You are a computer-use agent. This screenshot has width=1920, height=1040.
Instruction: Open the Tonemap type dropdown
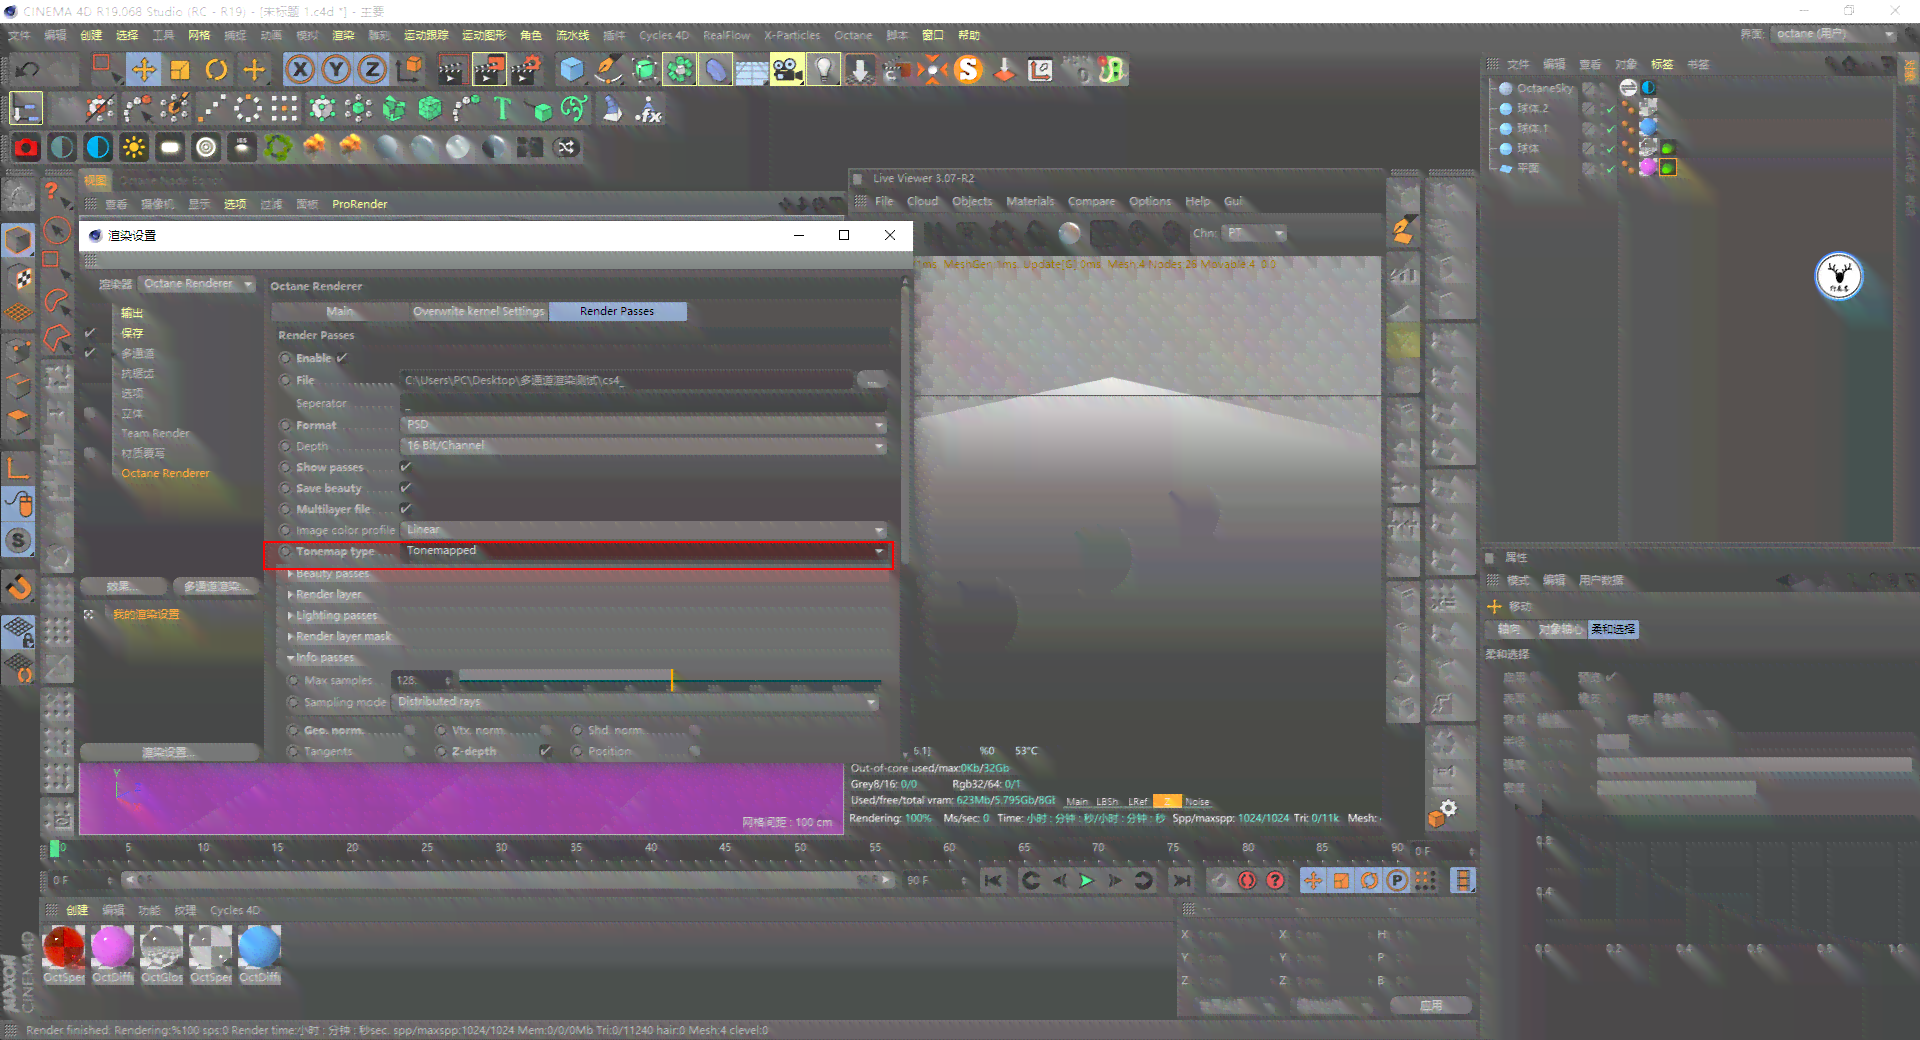coord(643,551)
